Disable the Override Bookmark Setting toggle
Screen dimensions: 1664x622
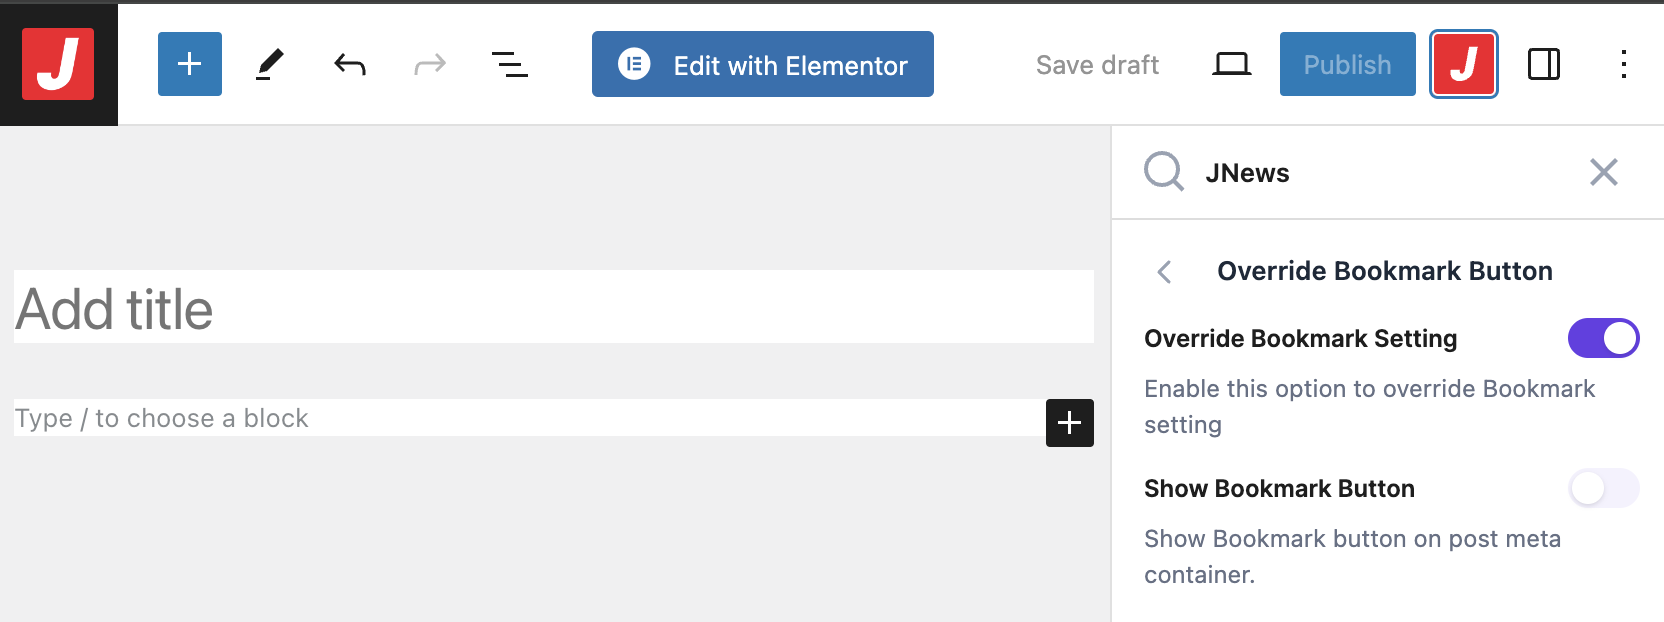click(x=1603, y=338)
